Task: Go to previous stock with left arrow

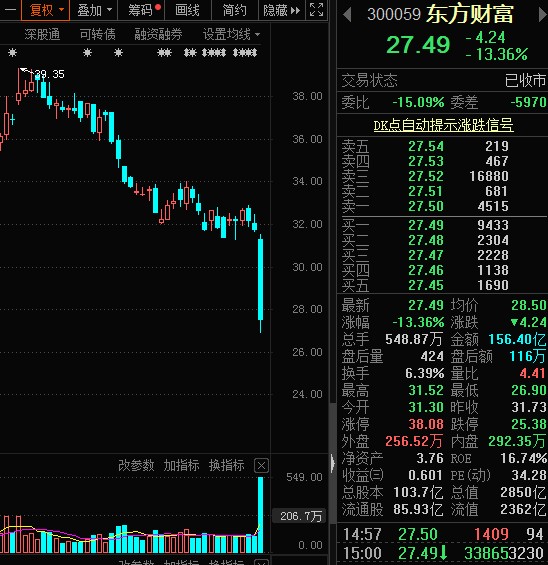Action: pyautogui.click(x=347, y=14)
